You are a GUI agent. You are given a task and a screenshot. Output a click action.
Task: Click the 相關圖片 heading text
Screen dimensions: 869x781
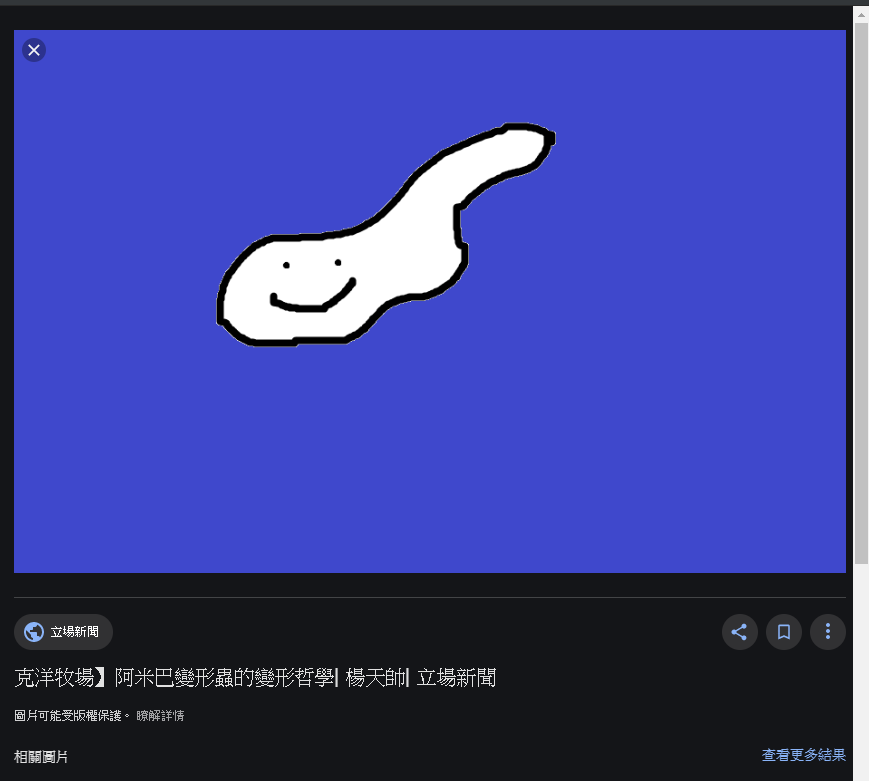coord(41,757)
